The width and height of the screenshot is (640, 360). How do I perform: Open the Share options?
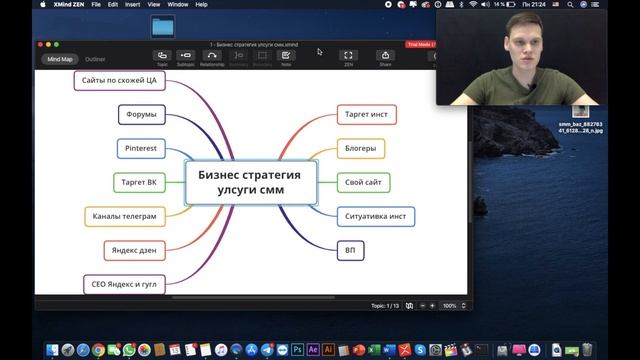(385, 56)
